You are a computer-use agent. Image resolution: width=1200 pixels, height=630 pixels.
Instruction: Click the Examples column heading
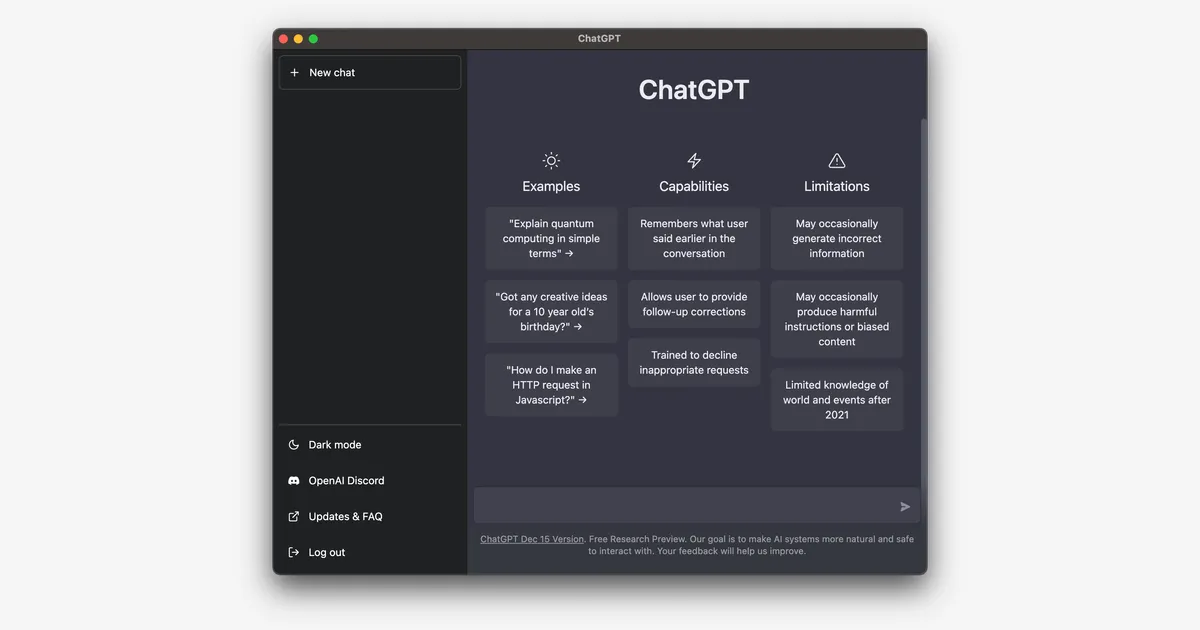(551, 187)
